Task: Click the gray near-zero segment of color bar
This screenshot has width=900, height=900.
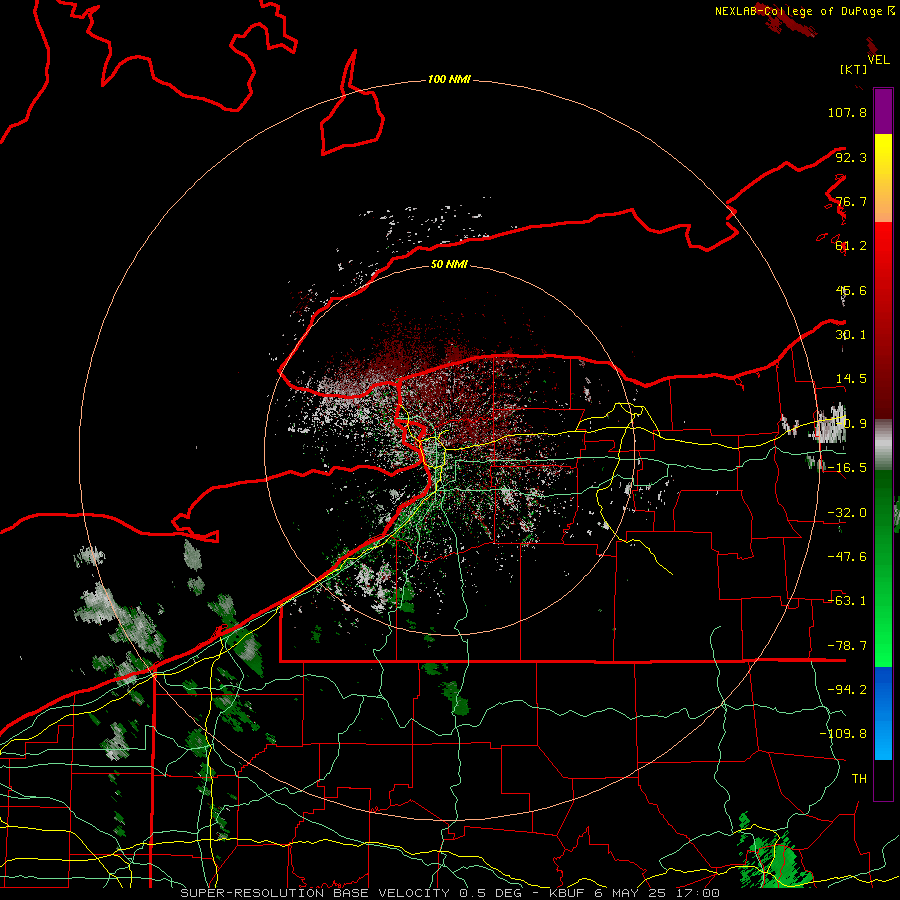Action: (x=883, y=444)
